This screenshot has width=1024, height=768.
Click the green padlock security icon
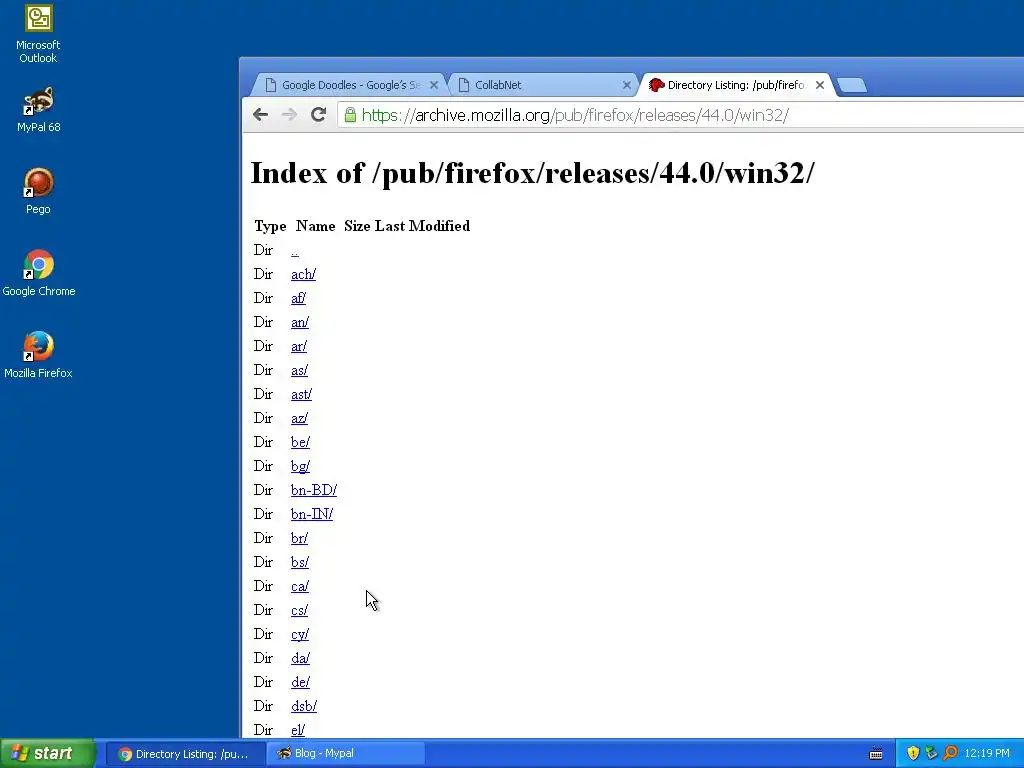tap(350, 115)
